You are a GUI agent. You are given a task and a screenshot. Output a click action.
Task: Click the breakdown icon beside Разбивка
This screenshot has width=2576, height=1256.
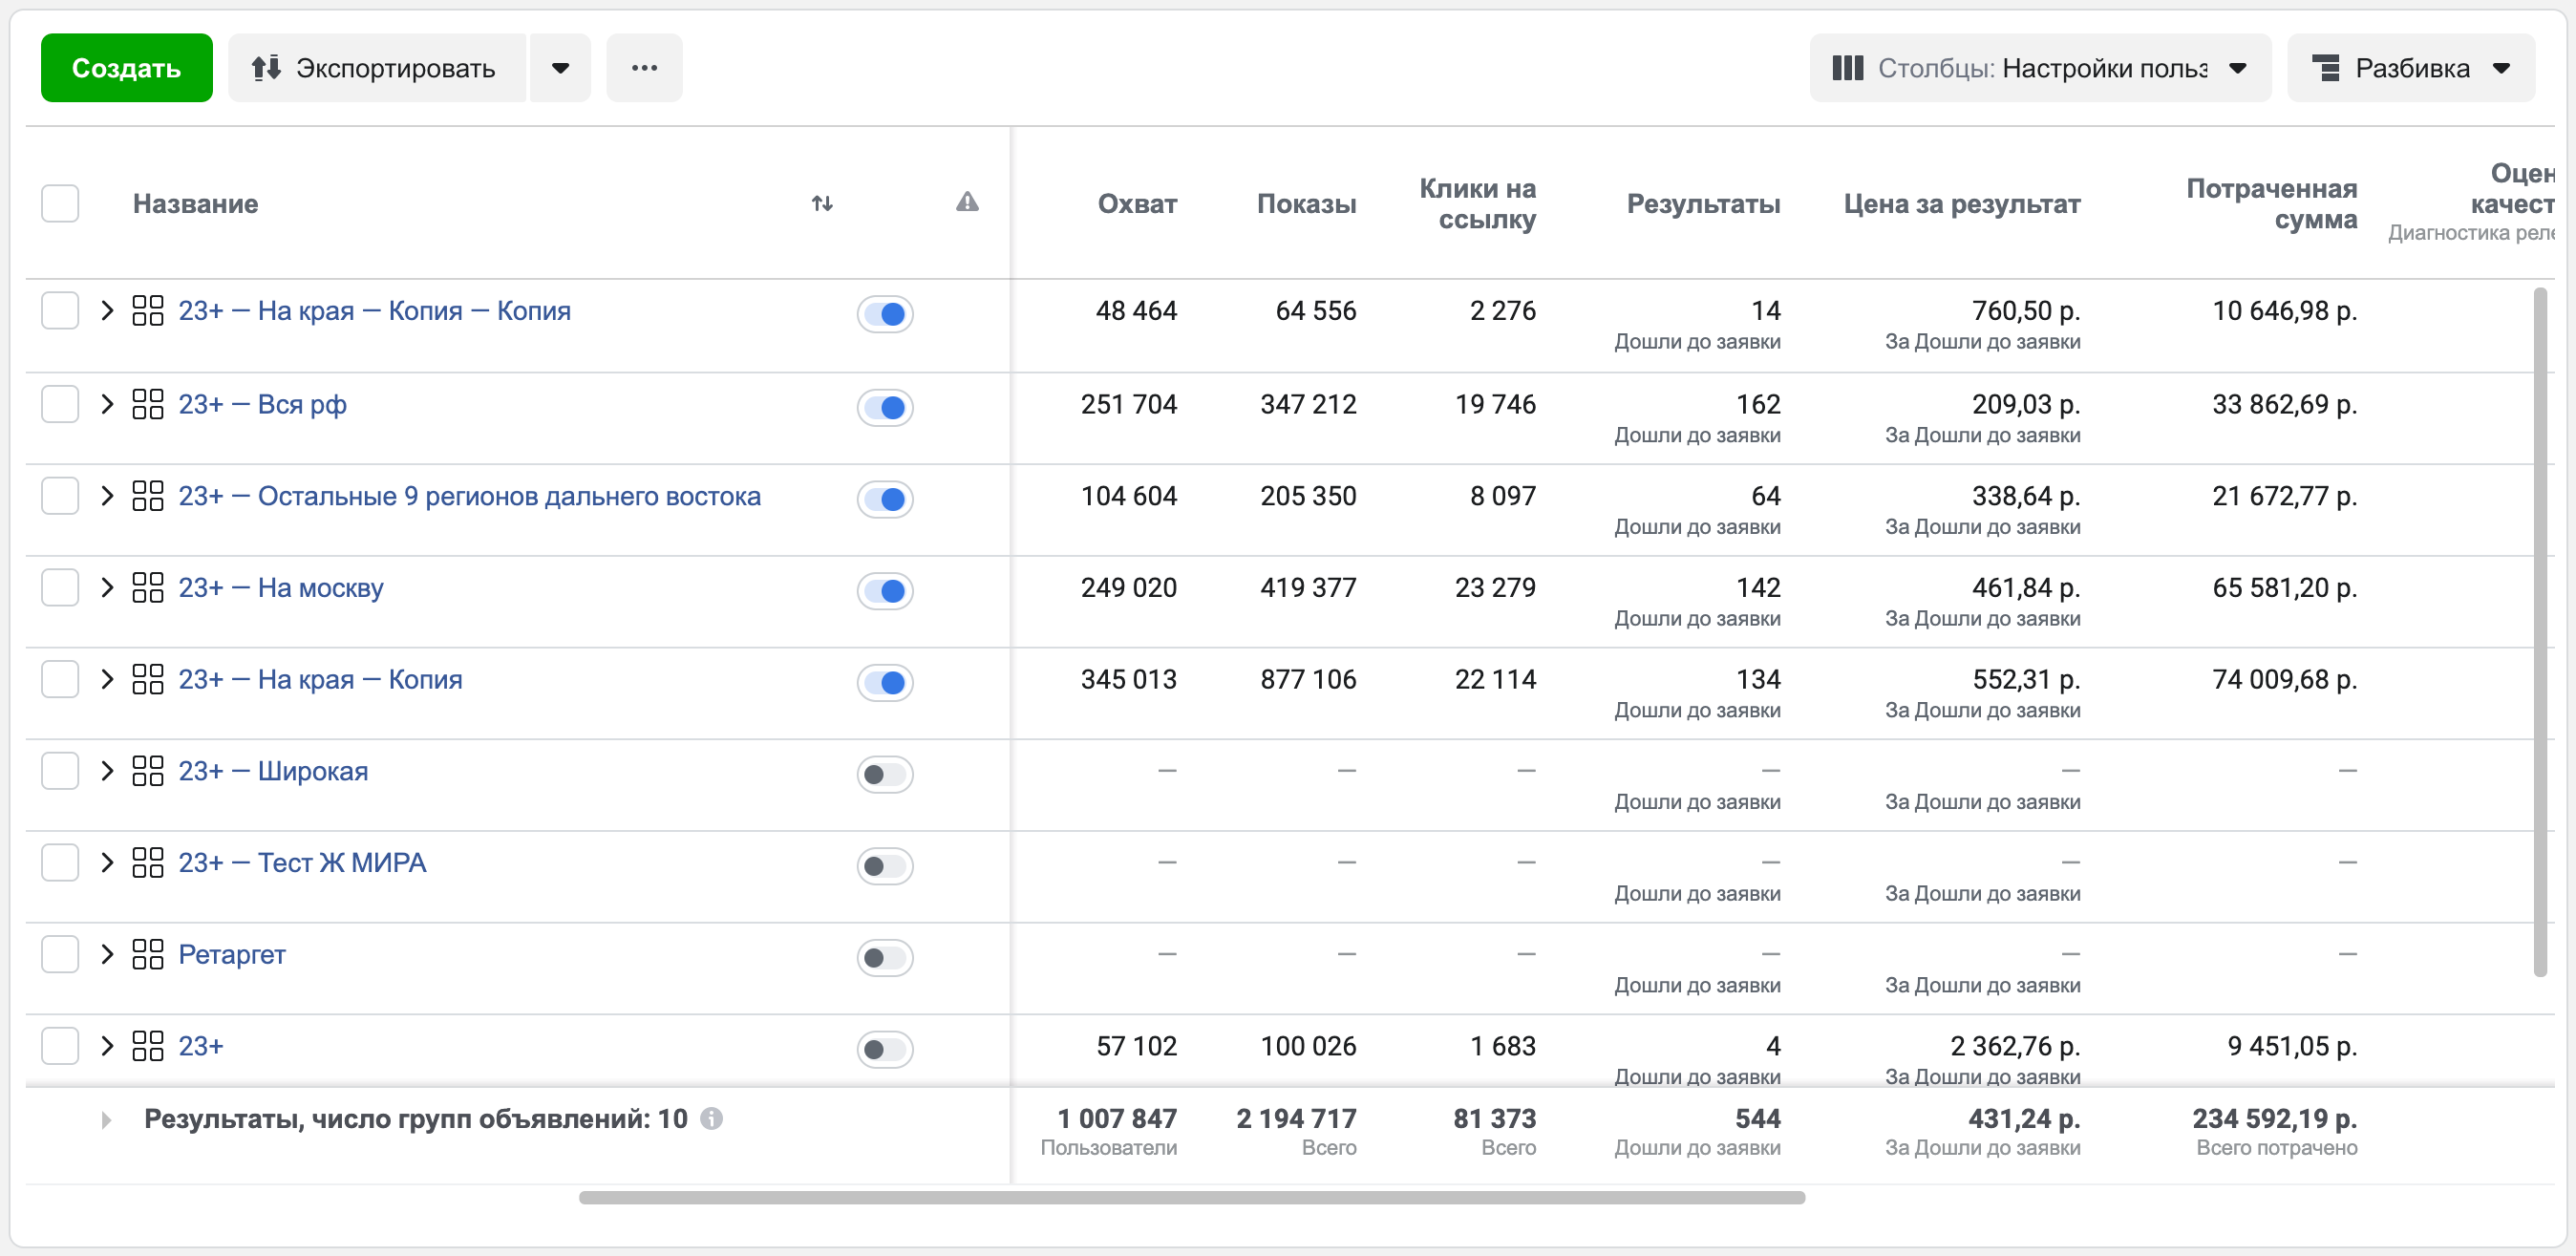click(2327, 68)
